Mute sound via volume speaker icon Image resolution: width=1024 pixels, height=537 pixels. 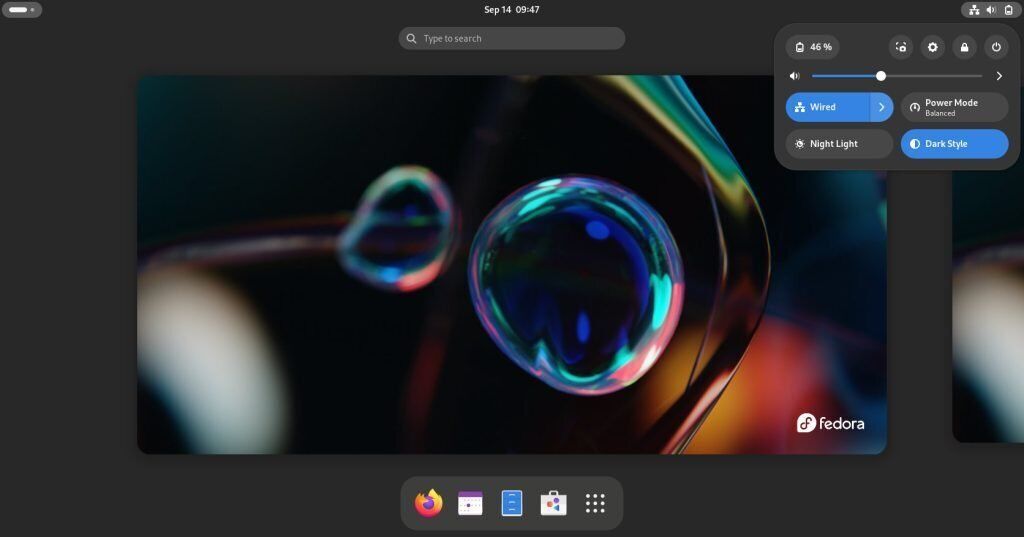coord(795,76)
